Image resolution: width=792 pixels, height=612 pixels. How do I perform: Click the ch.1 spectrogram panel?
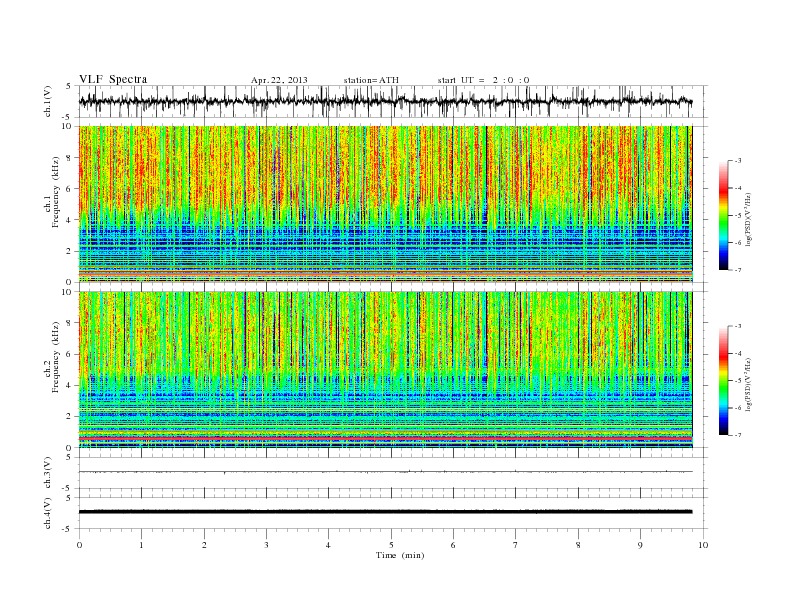coord(385,204)
